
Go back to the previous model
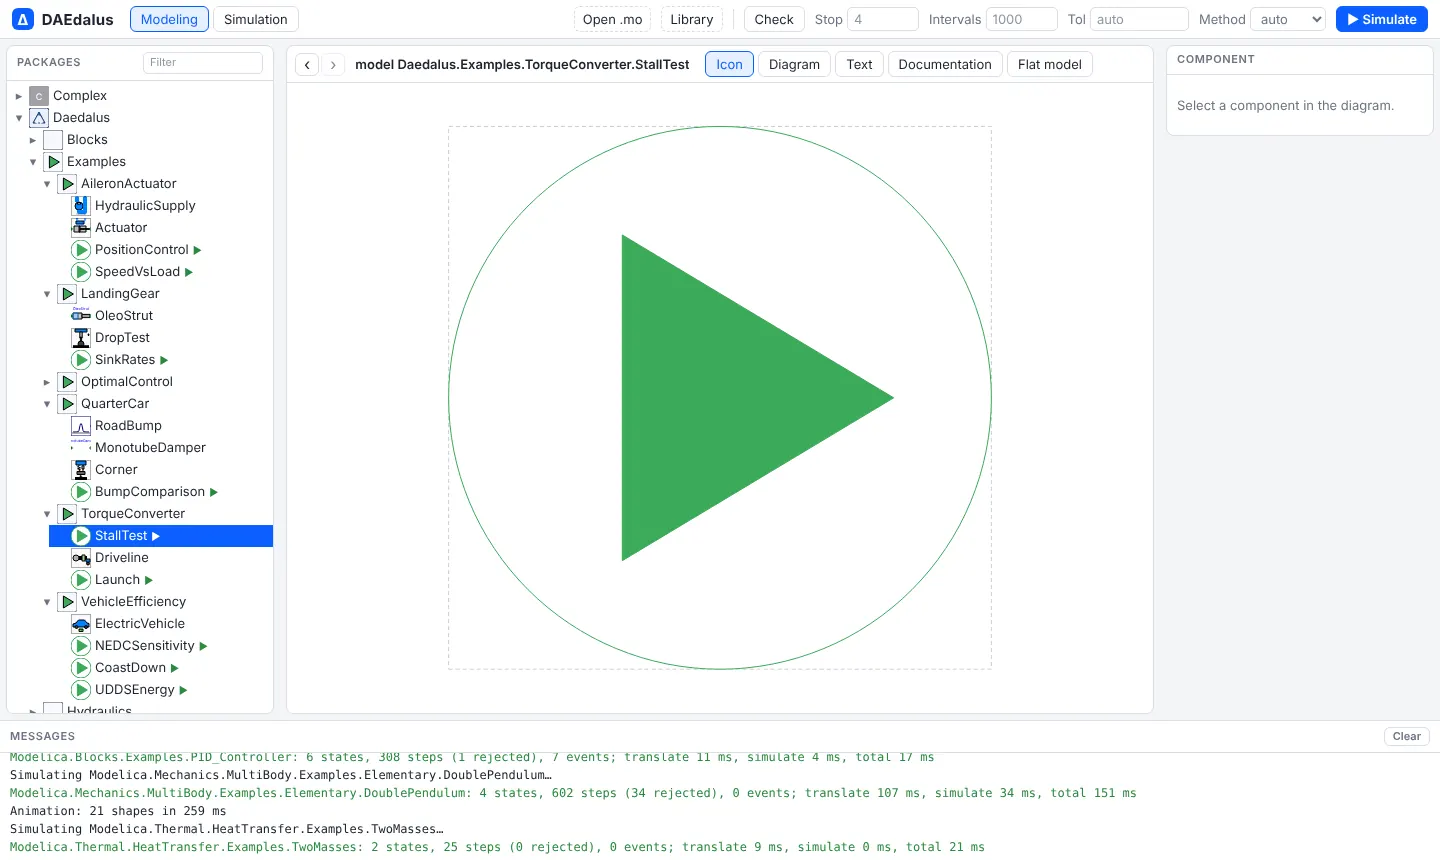(308, 64)
